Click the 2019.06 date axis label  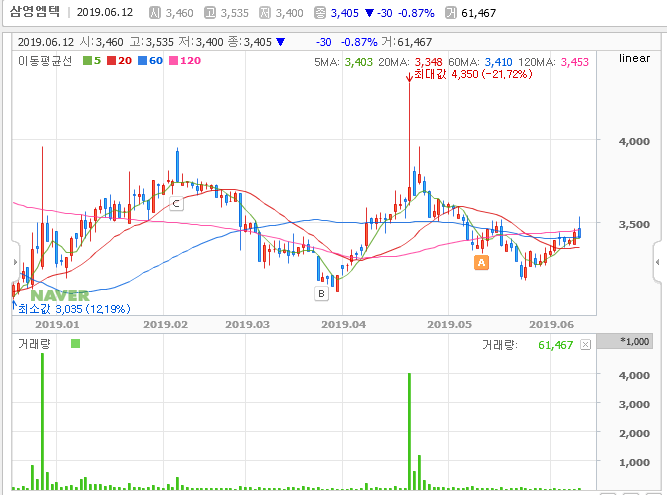coord(551,324)
